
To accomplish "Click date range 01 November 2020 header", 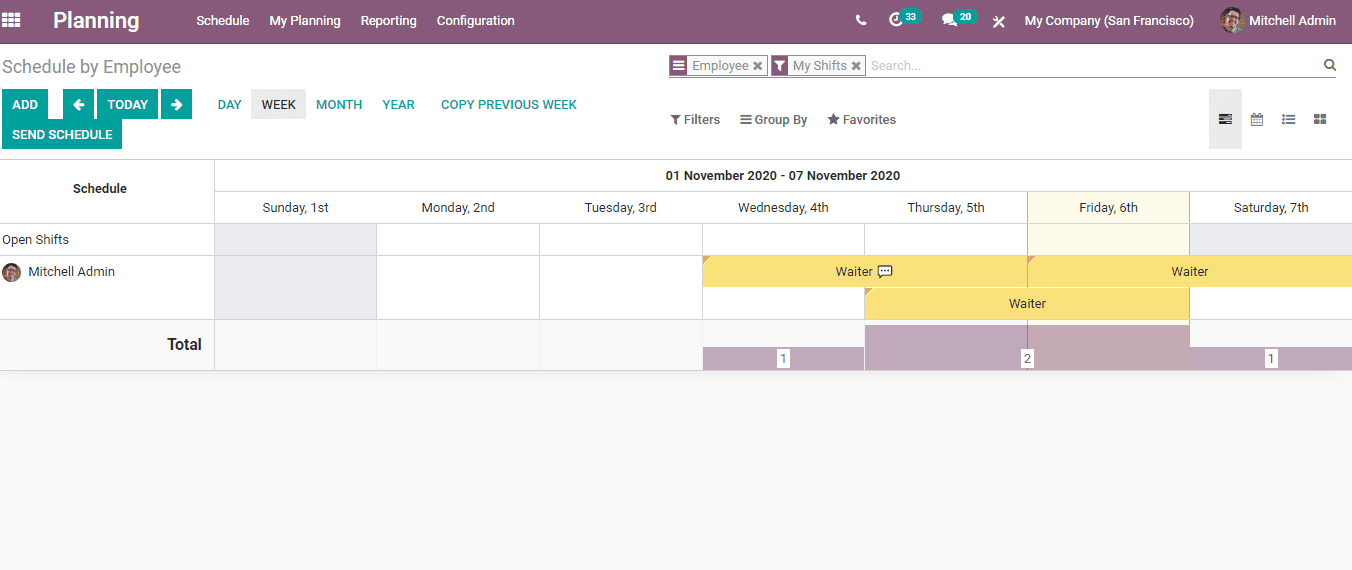I will tap(783, 176).
